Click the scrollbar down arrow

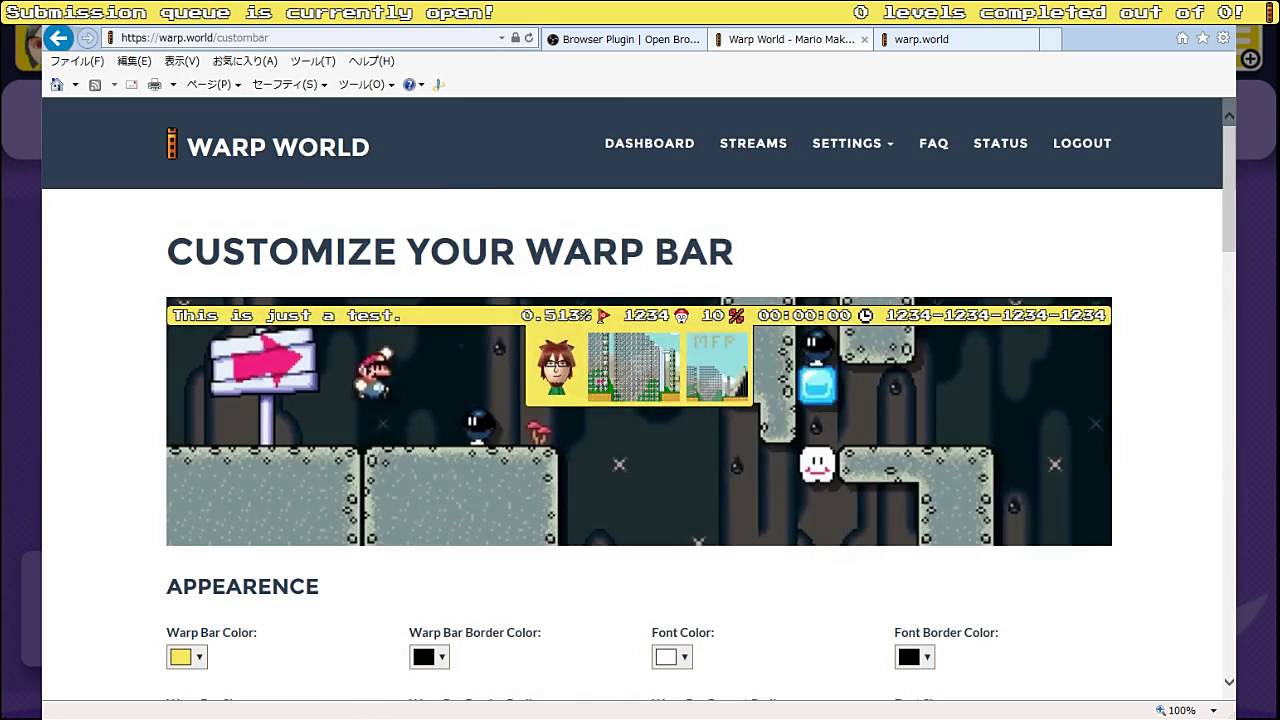[x=1229, y=682]
